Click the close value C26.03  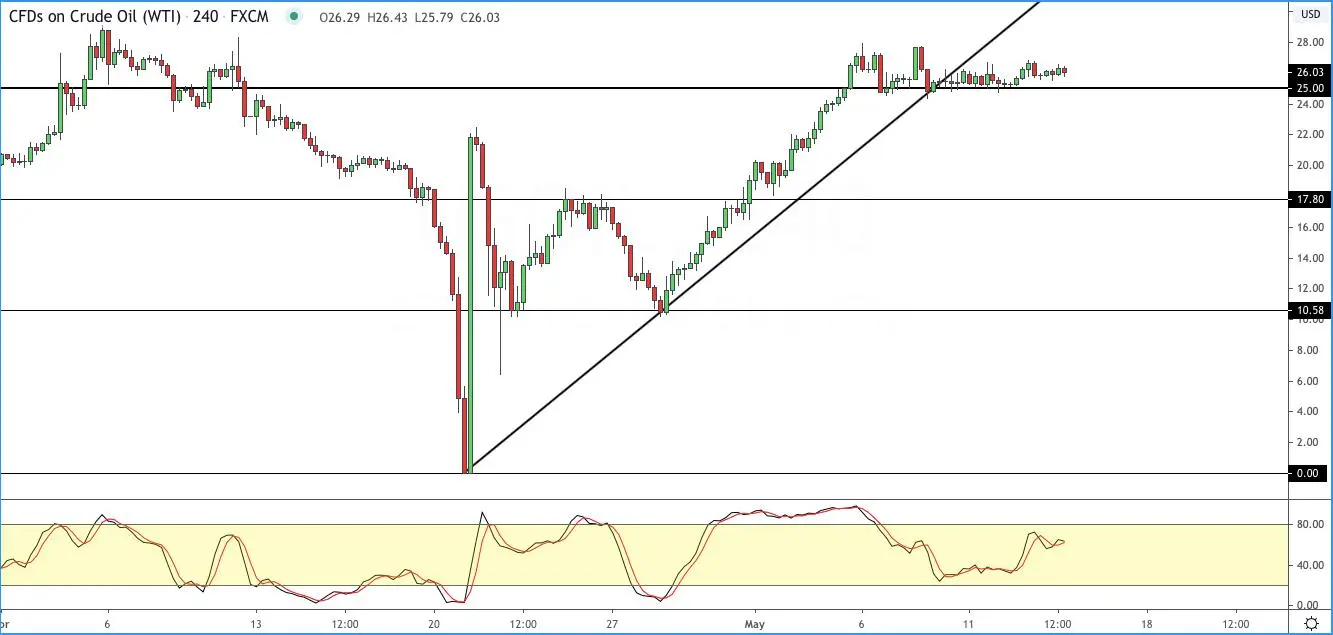(480, 17)
